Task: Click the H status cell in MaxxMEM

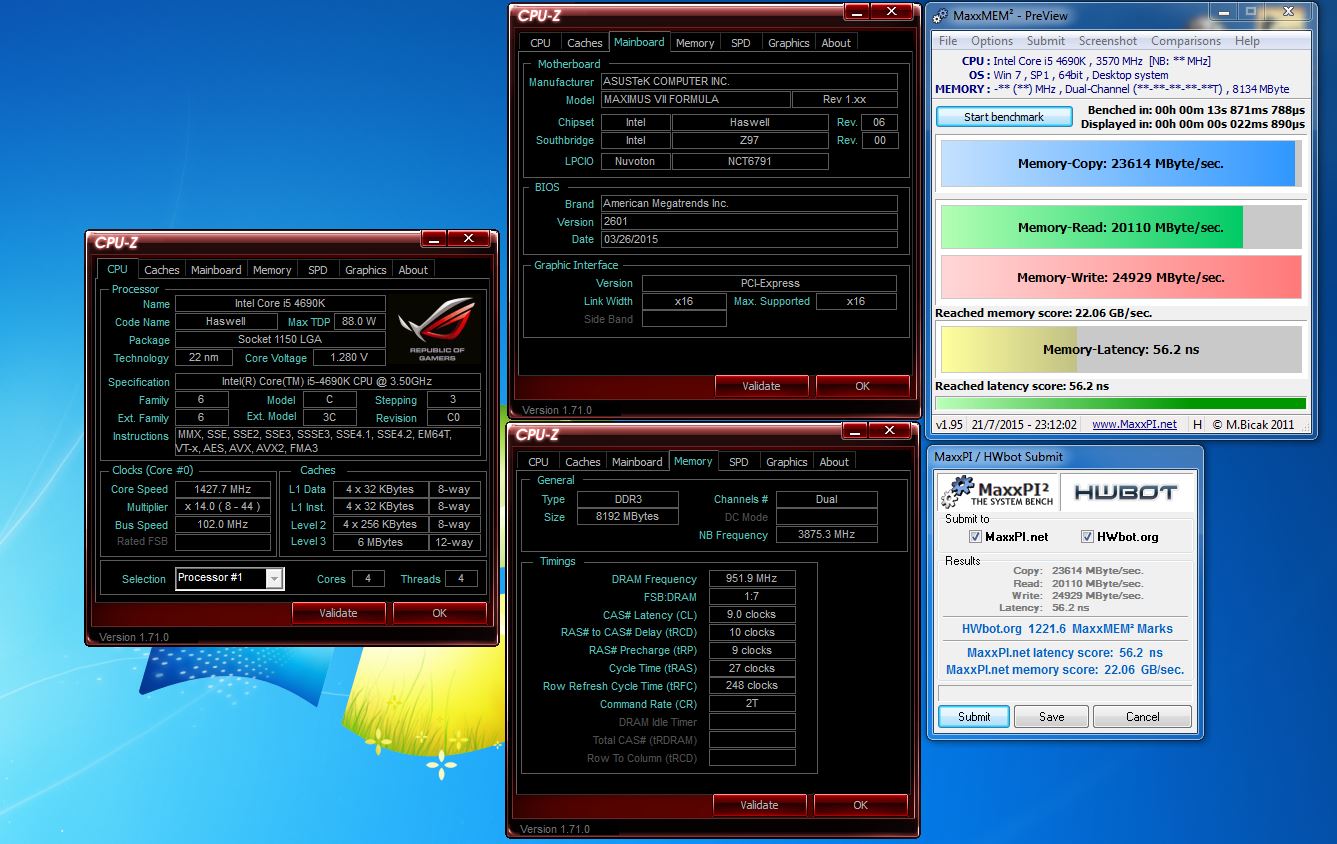Action: 1197,424
